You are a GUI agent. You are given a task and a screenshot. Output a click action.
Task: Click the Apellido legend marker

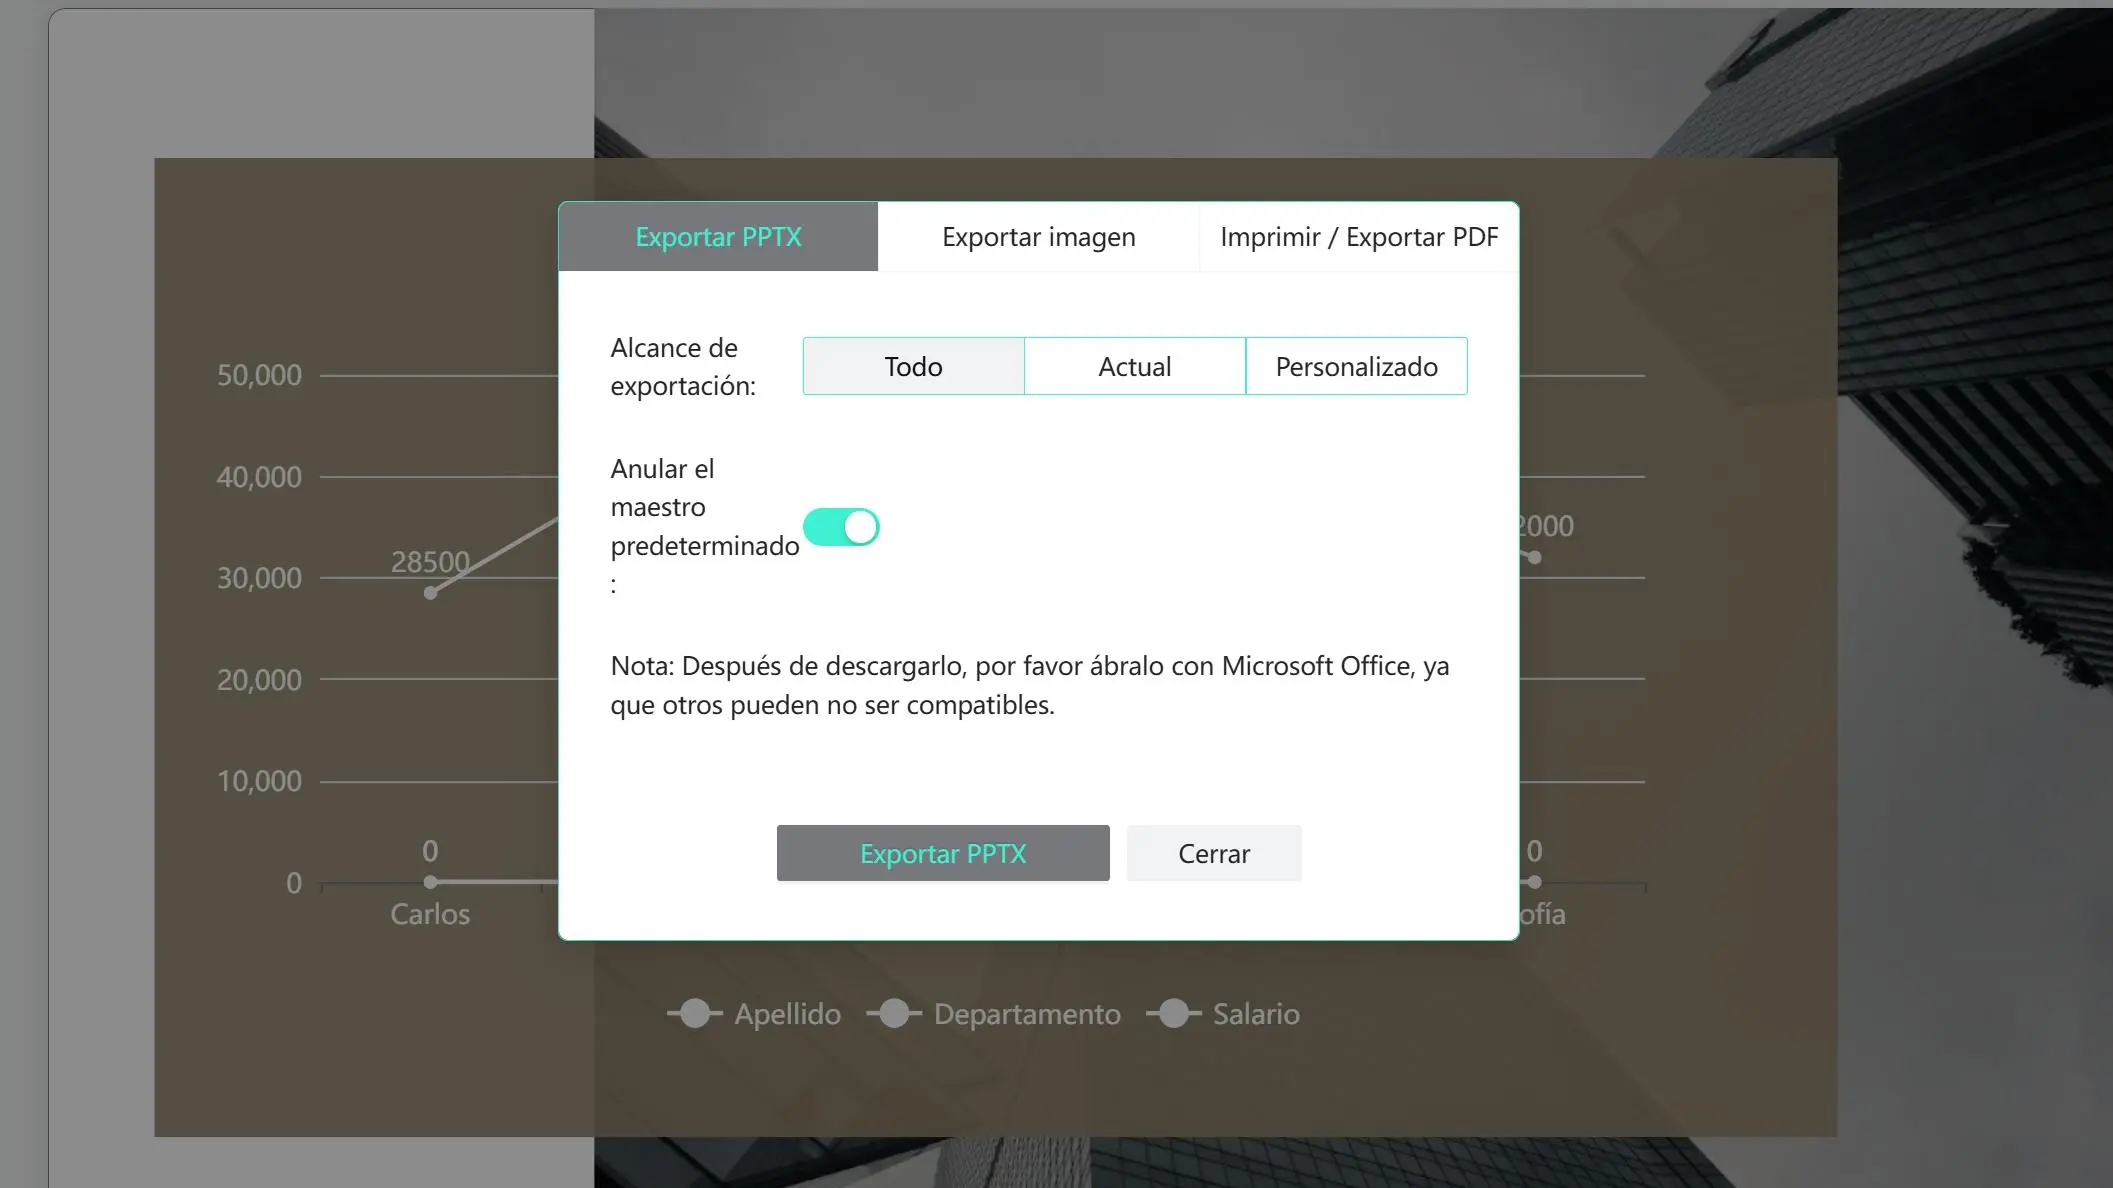[x=695, y=1013]
